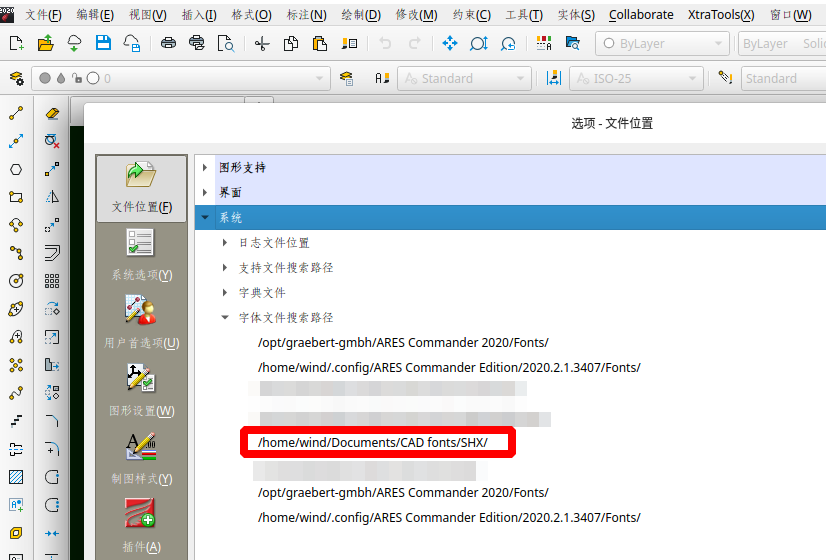
Task: Click the Paste clipboard icon
Action: pos(320,43)
